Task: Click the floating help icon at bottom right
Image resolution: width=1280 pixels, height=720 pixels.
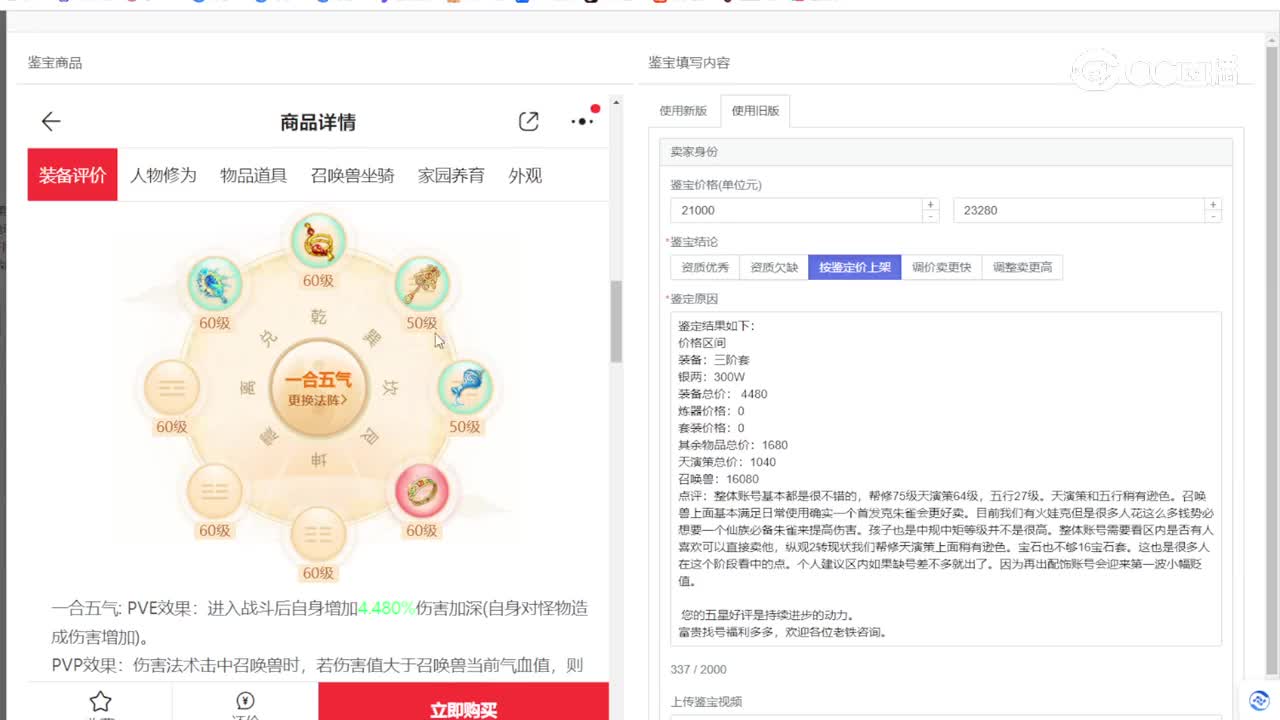Action: click(1259, 699)
